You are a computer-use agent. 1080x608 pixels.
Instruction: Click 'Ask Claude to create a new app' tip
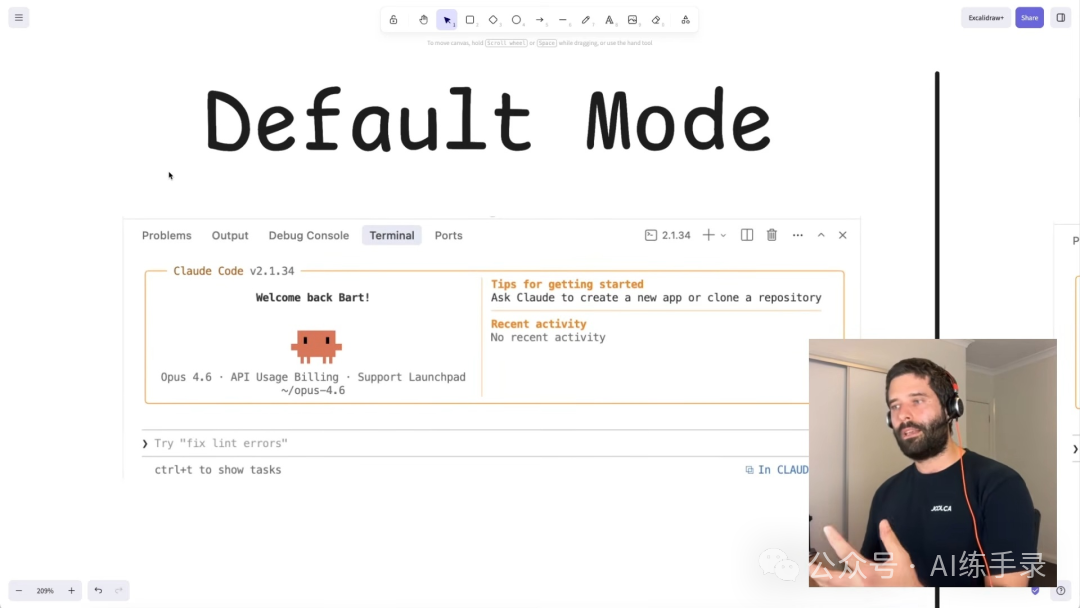(656, 297)
